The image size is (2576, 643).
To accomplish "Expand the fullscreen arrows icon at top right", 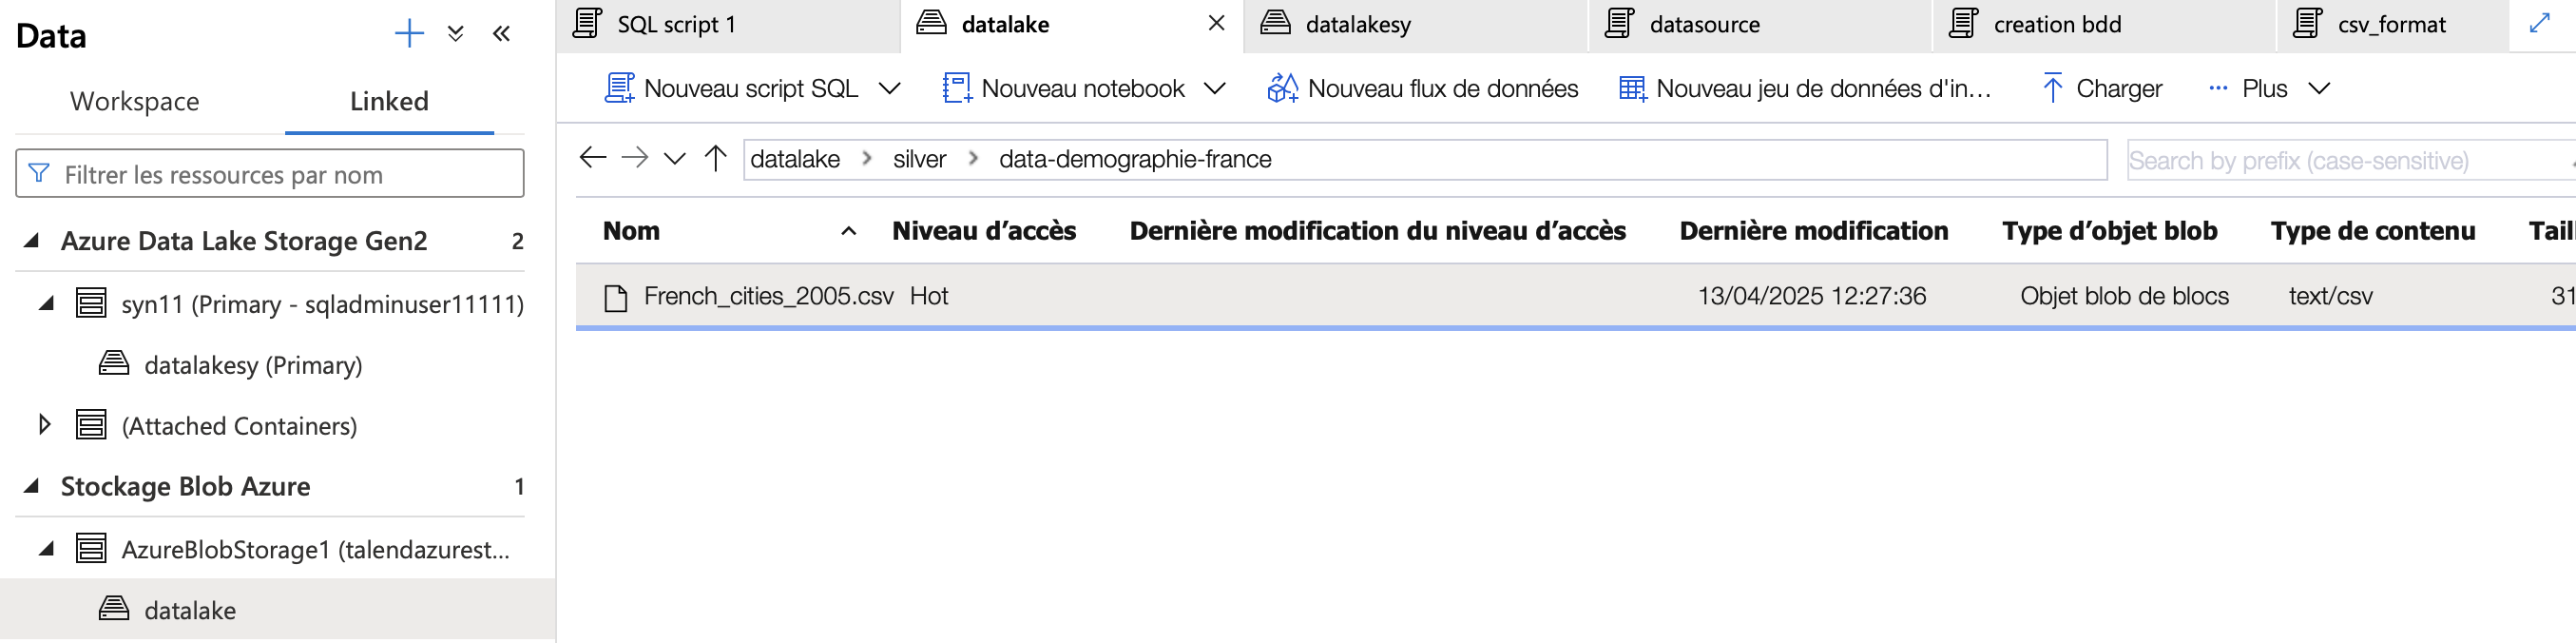I will pyautogui.click(x=2539, y=23).
